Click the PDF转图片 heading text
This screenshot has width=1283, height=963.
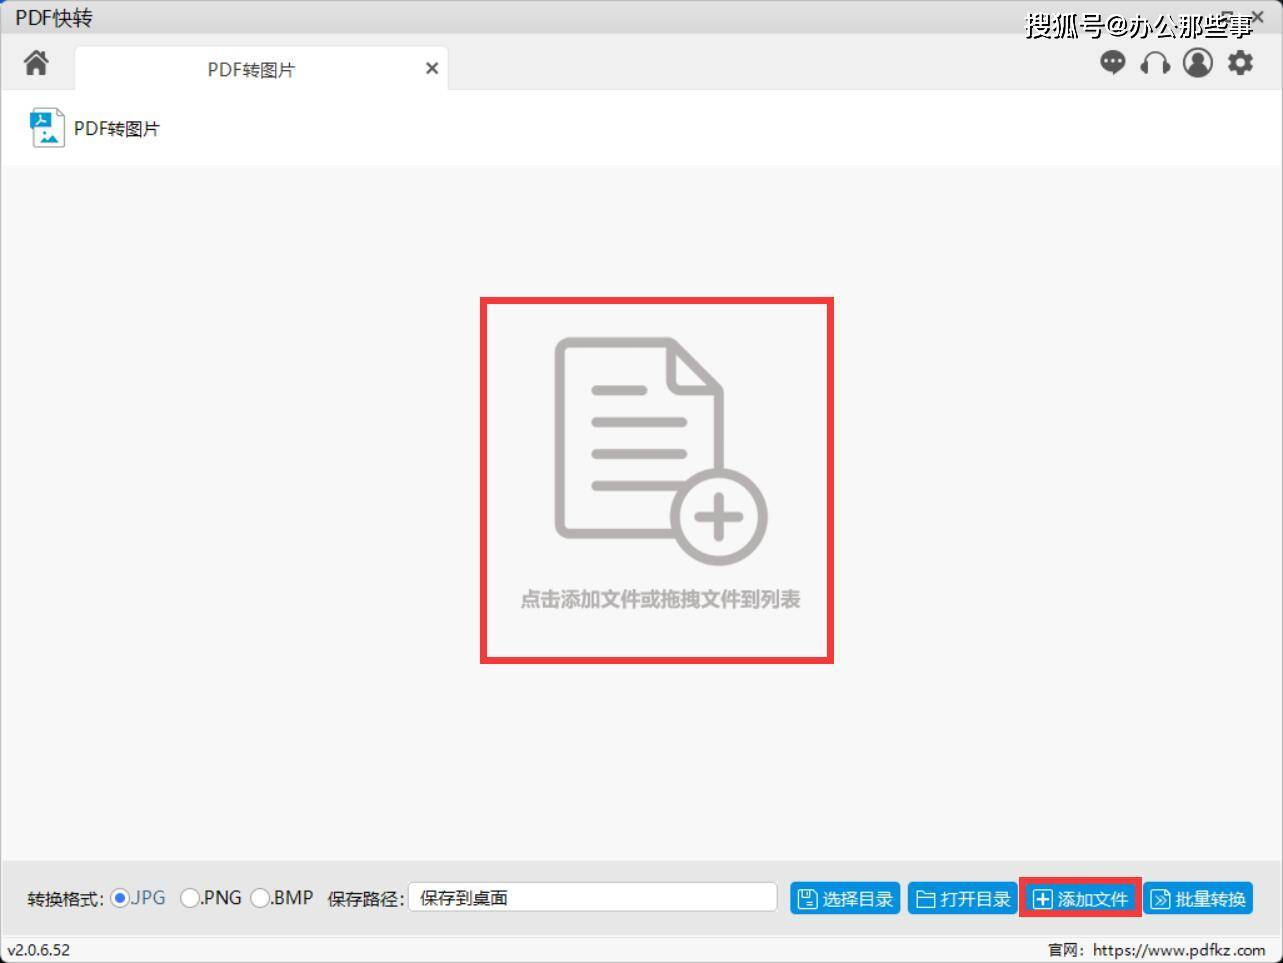[x=117, y=128]
